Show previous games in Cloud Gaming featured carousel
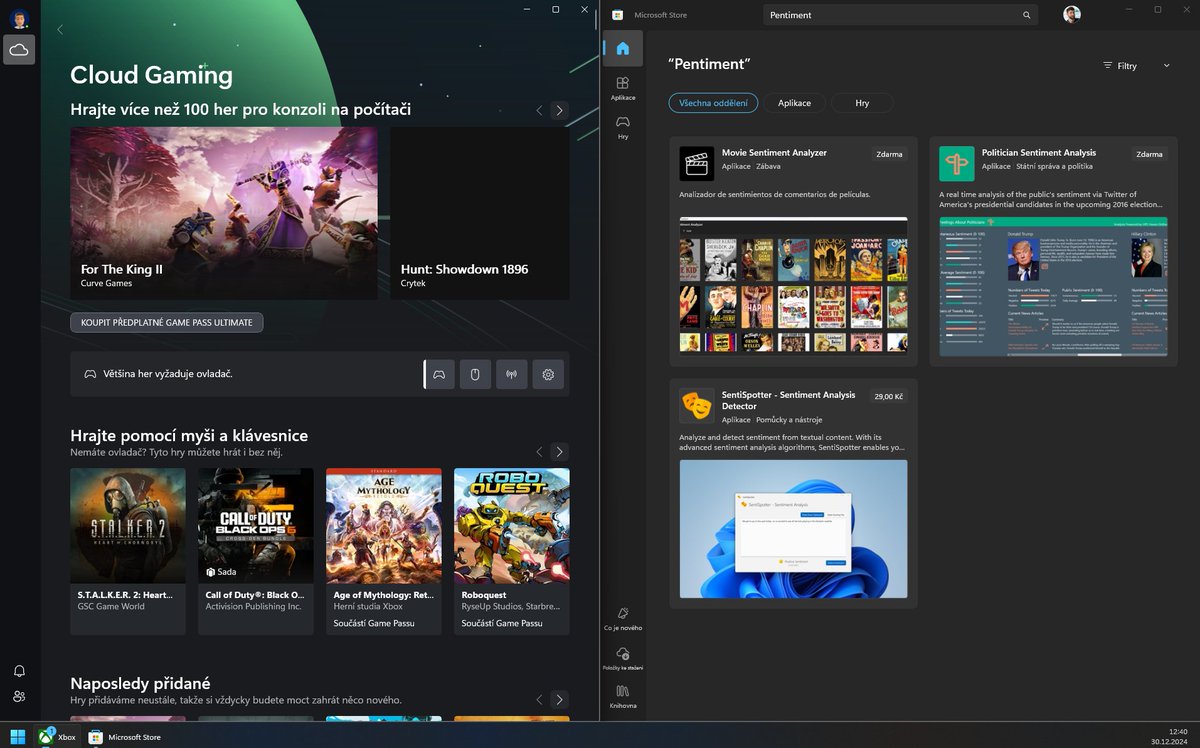The height and width of the screenshot is (748, 1200). point(539,110)
